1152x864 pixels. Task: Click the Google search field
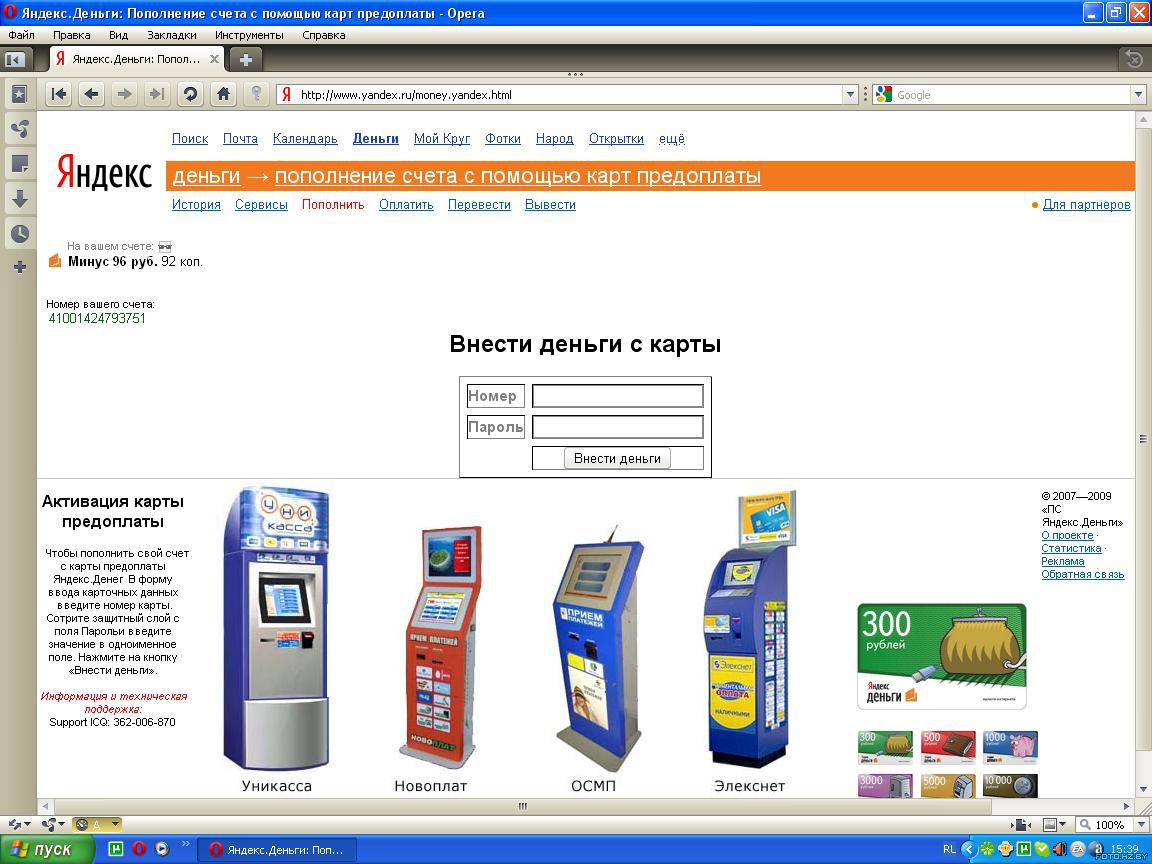coord(1002,94)
